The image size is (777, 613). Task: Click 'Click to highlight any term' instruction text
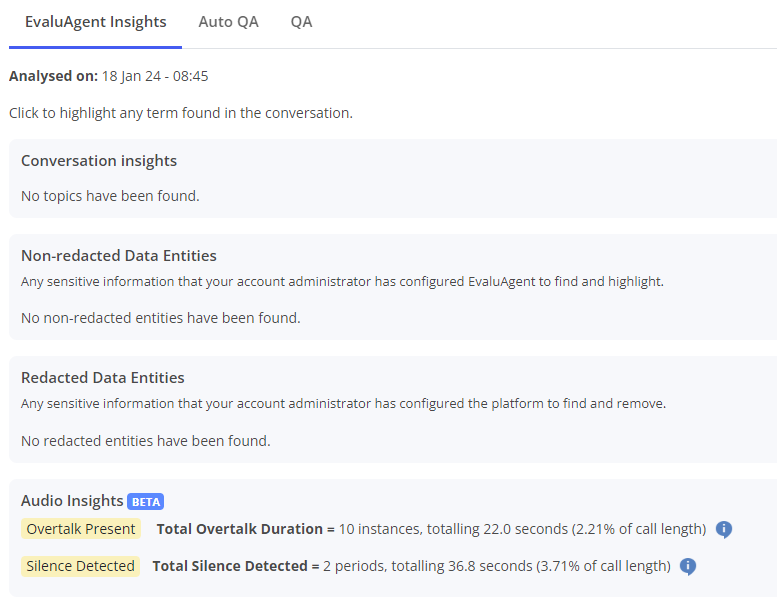coord(181,113)
